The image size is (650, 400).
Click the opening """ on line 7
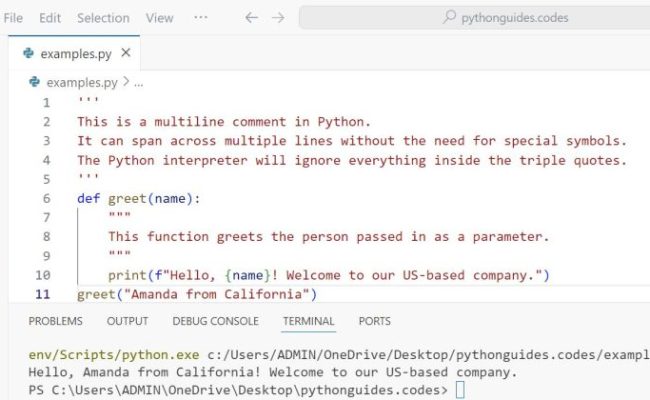pyautogui.click(x=119, y=215)
